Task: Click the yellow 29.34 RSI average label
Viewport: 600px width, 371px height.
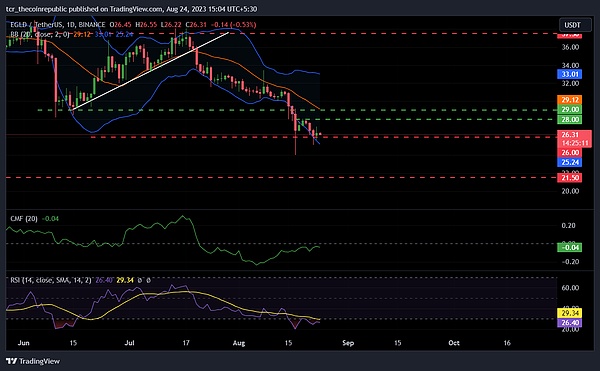Action: pos(570,313)
